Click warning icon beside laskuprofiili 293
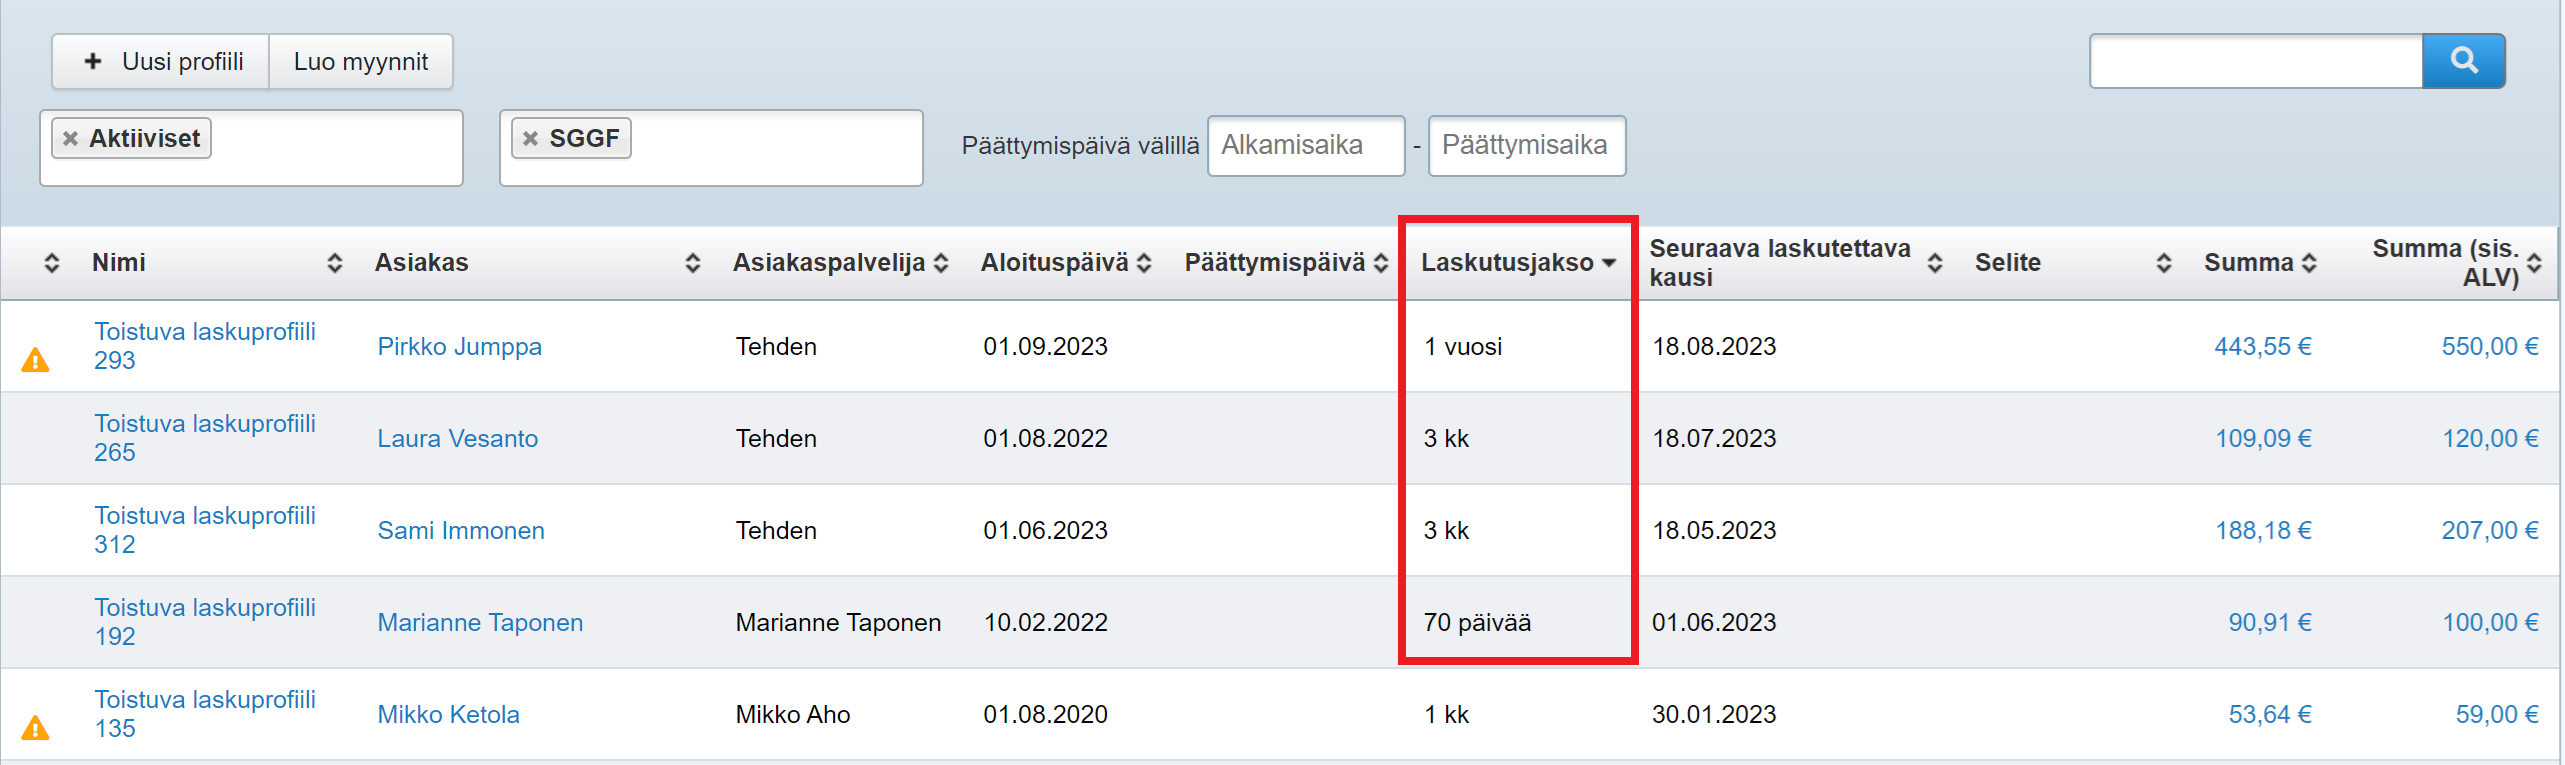2565x765 pixels. pos(35,360)
